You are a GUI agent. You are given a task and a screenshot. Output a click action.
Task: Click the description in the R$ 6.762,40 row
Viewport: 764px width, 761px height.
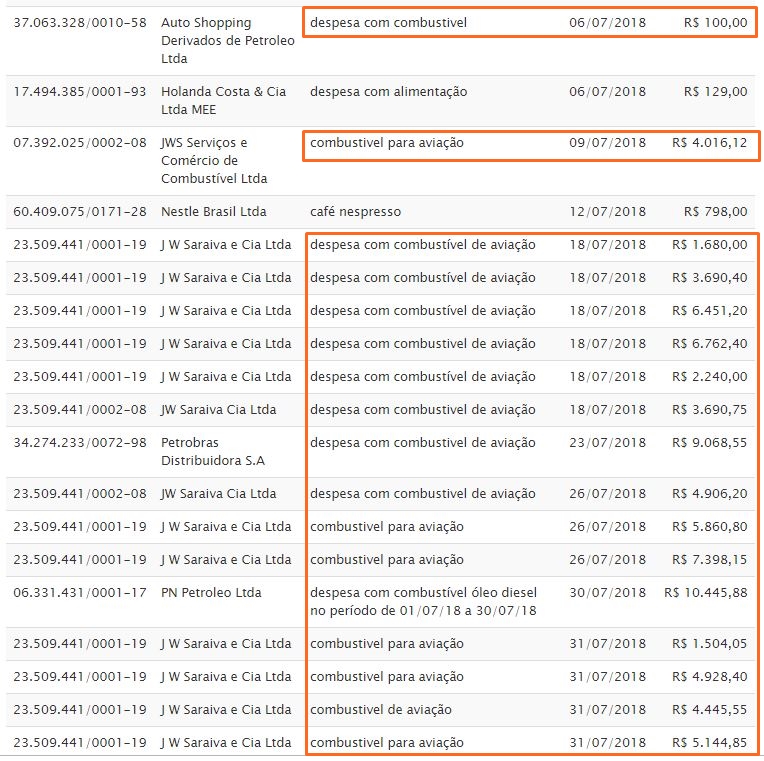point(422,343)
